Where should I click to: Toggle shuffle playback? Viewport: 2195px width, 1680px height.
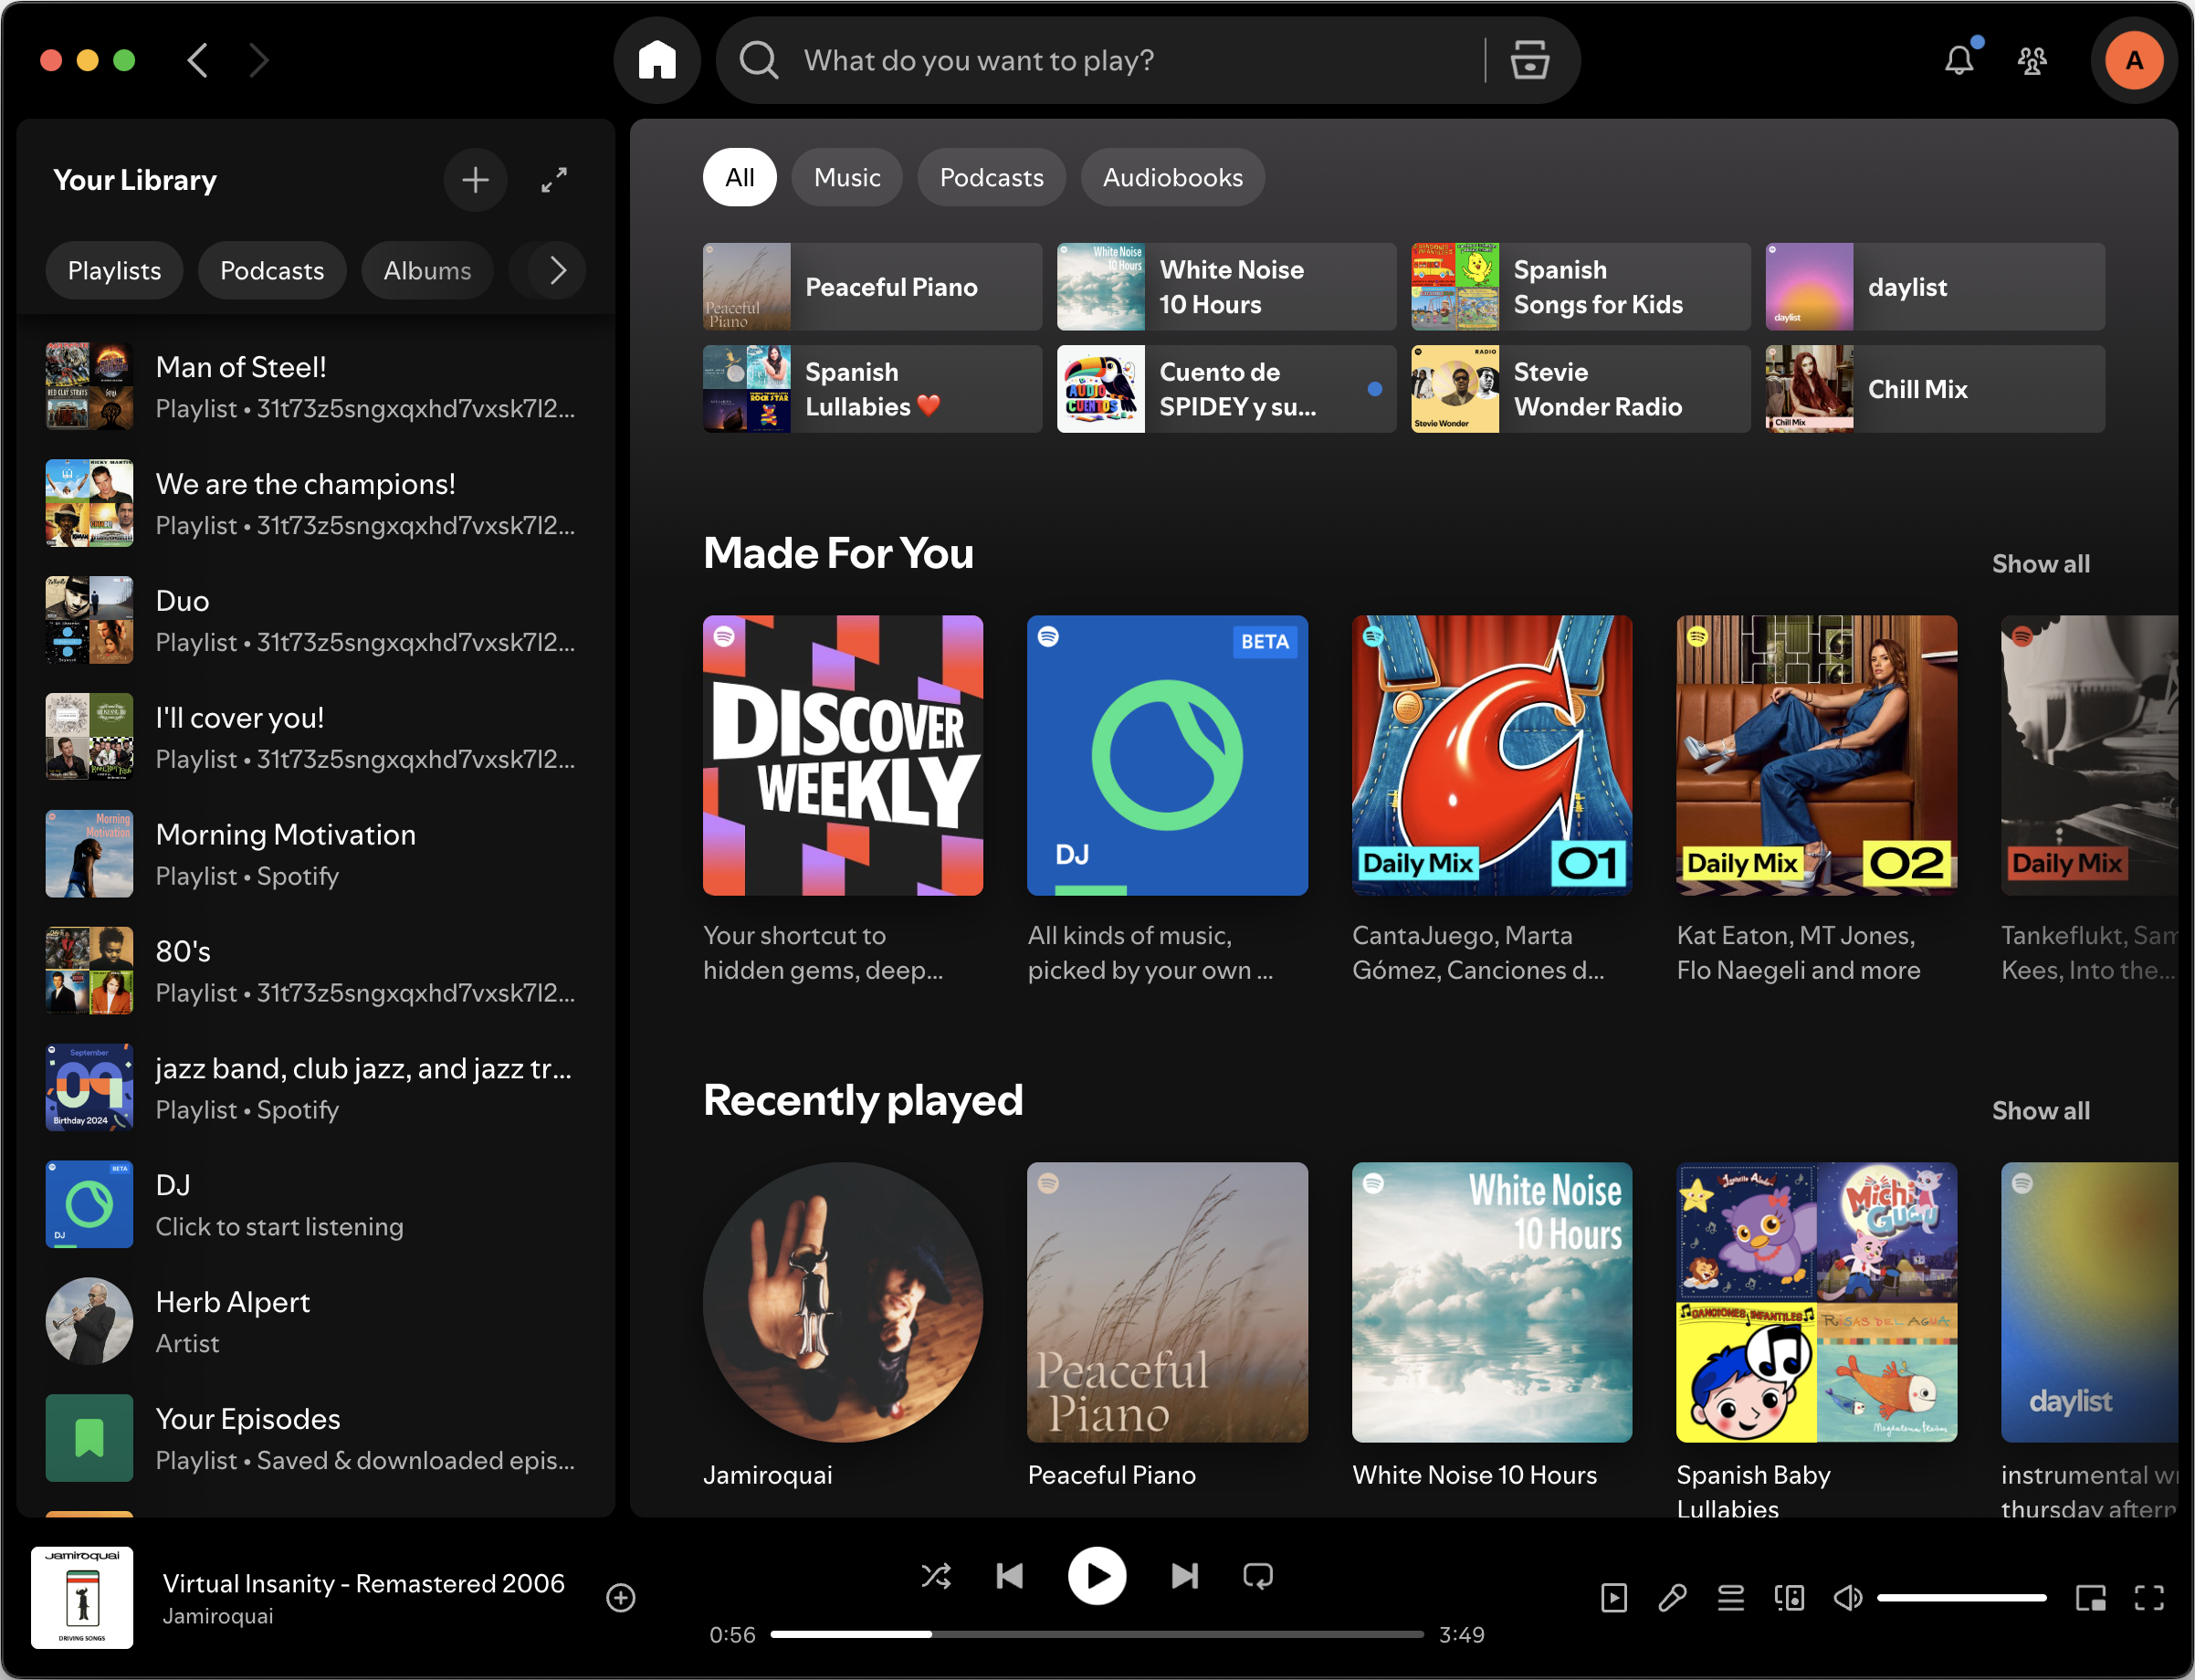pyautogui.click(x=936, y=1576)
